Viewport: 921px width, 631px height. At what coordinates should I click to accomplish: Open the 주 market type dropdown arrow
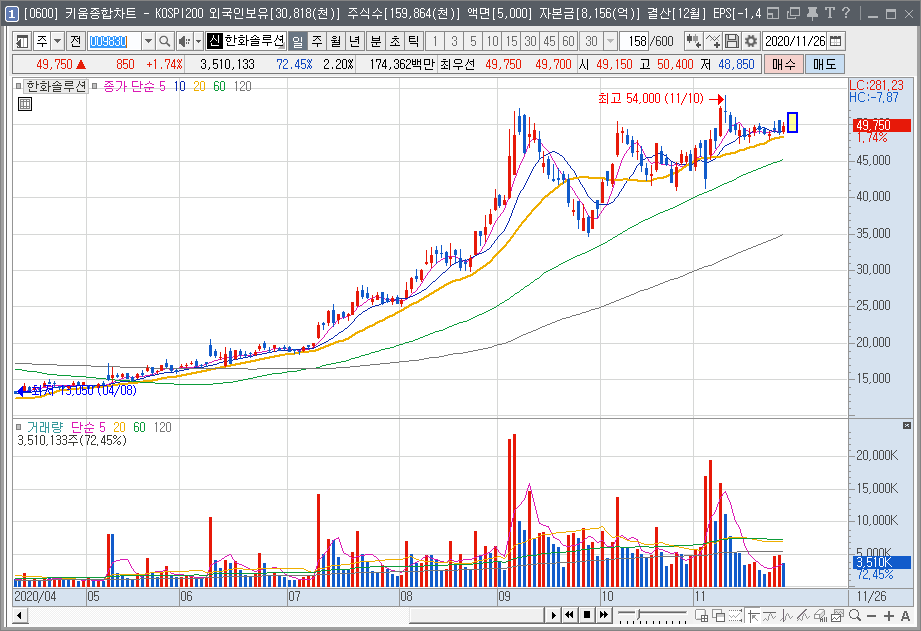tap(58, 41)
